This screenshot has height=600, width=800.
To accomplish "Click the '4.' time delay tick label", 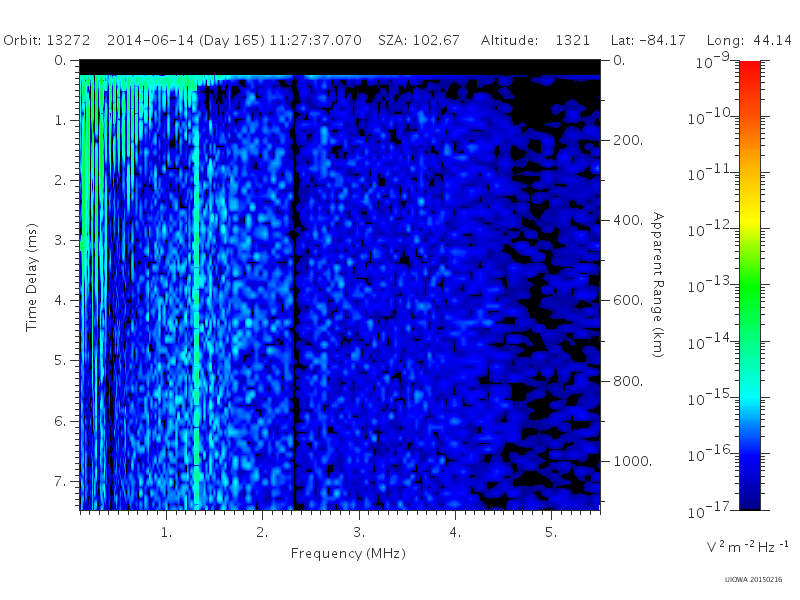I will (60, 301).
